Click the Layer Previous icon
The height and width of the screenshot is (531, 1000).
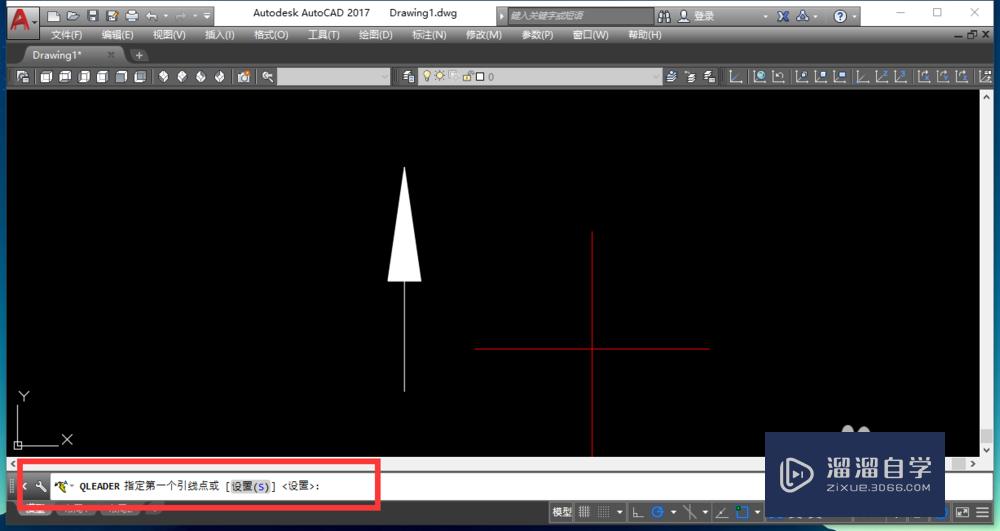point(690,76)
